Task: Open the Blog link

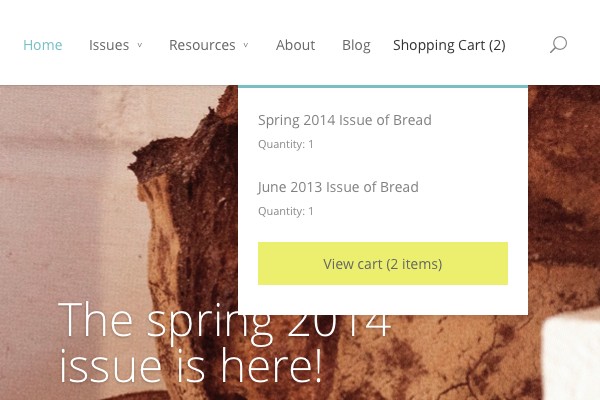Action: 356,46
